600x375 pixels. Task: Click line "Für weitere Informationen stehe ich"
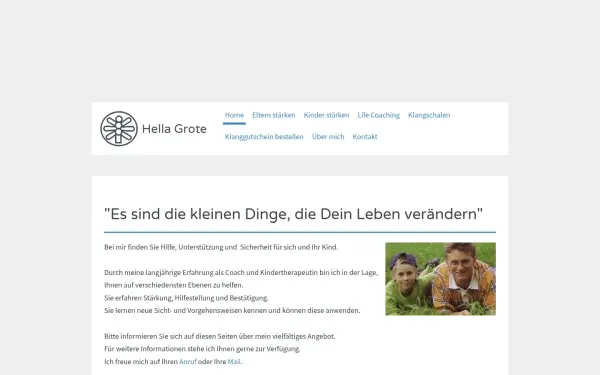click(202, 349)
